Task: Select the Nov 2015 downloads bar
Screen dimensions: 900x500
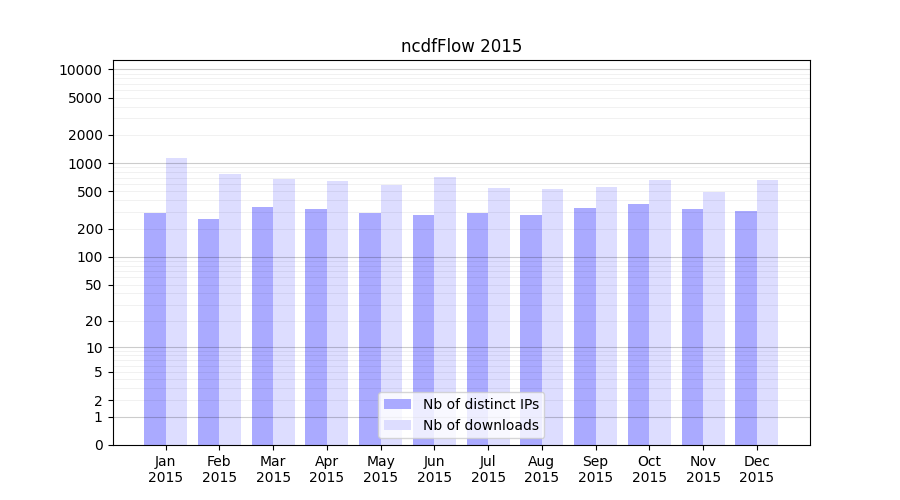Action: click(714, 318)
